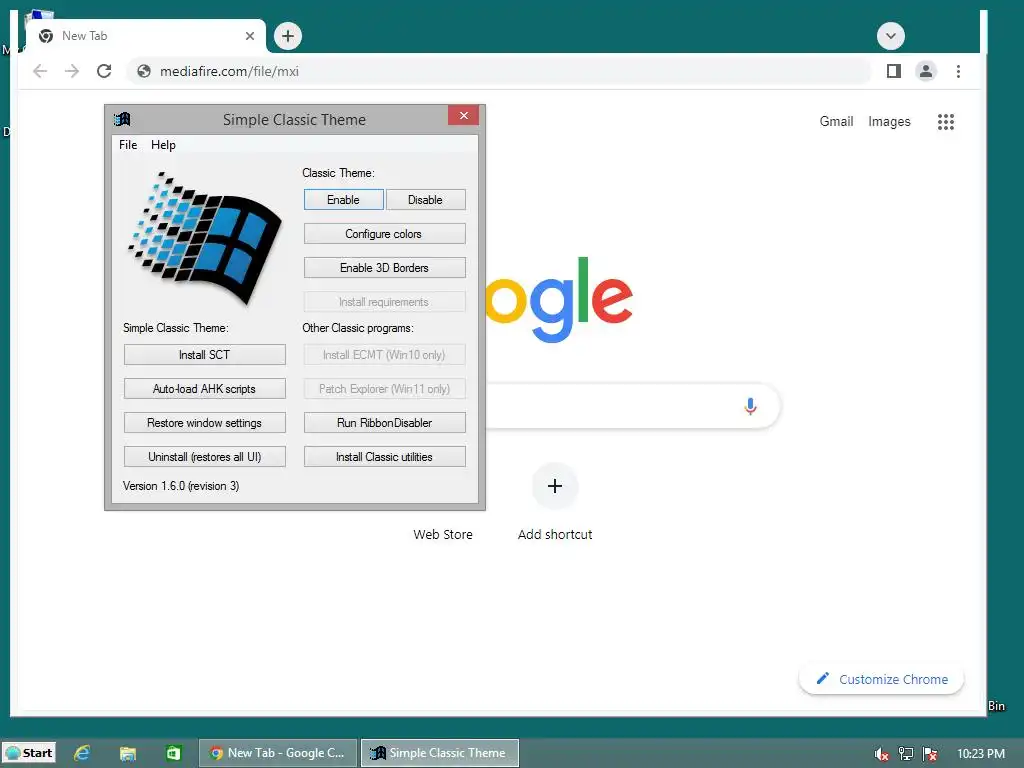Viewport: 1024px width, 768px height.
Task: Click the Google search box
Action: coord(632,406)
